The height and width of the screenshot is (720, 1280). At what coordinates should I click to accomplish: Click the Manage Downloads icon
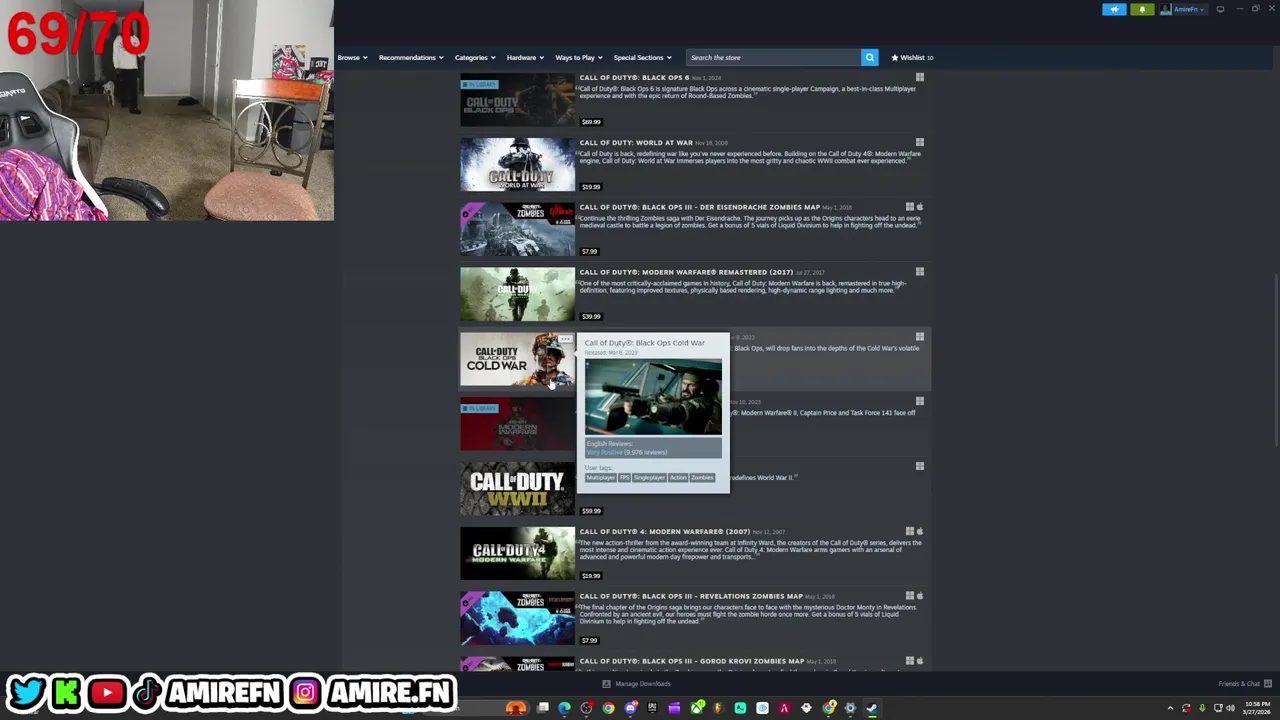tap(606, 684)
